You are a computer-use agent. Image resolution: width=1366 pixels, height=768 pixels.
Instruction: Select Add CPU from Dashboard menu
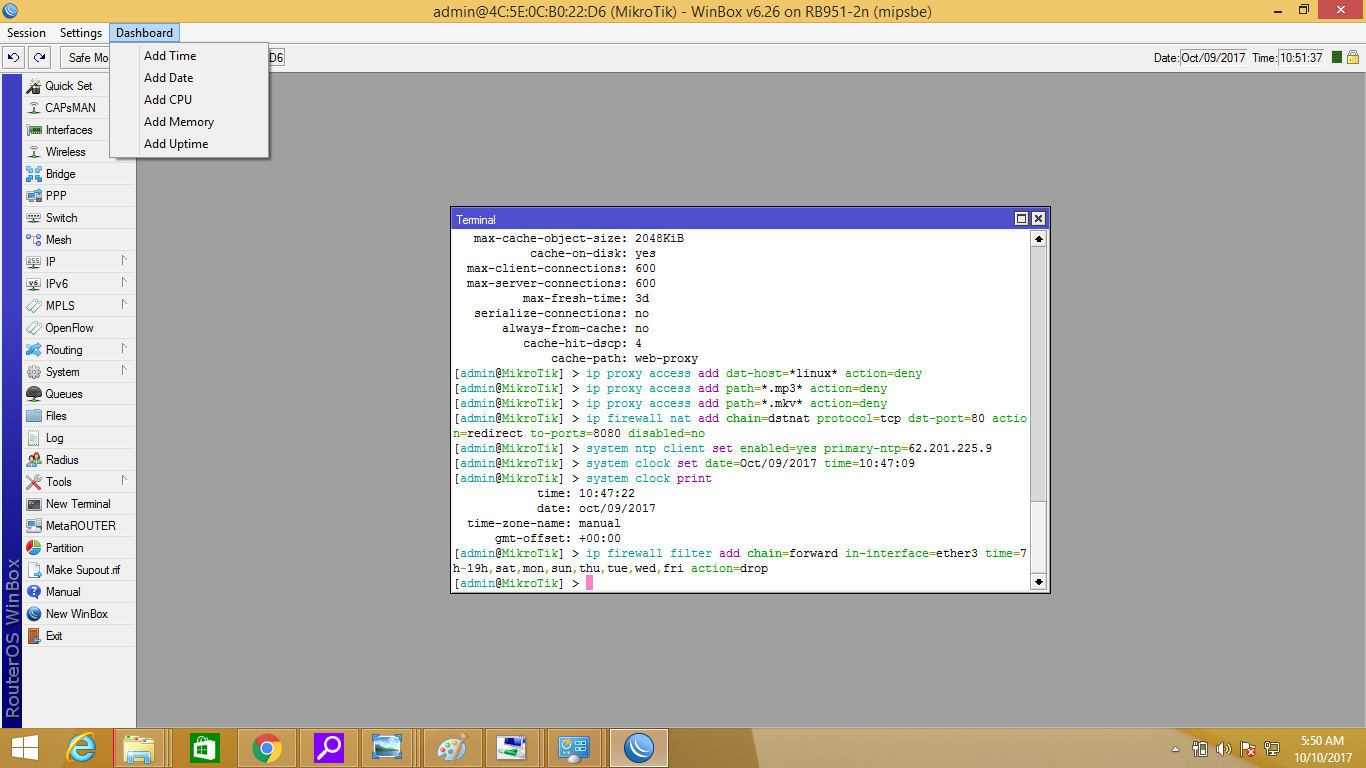click(x=168, y=100)
